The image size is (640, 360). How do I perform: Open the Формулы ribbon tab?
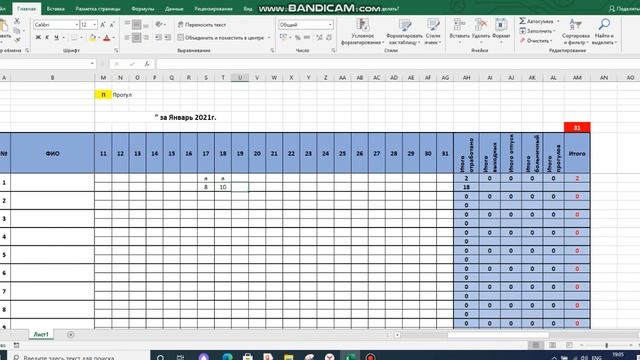point(142,9)
